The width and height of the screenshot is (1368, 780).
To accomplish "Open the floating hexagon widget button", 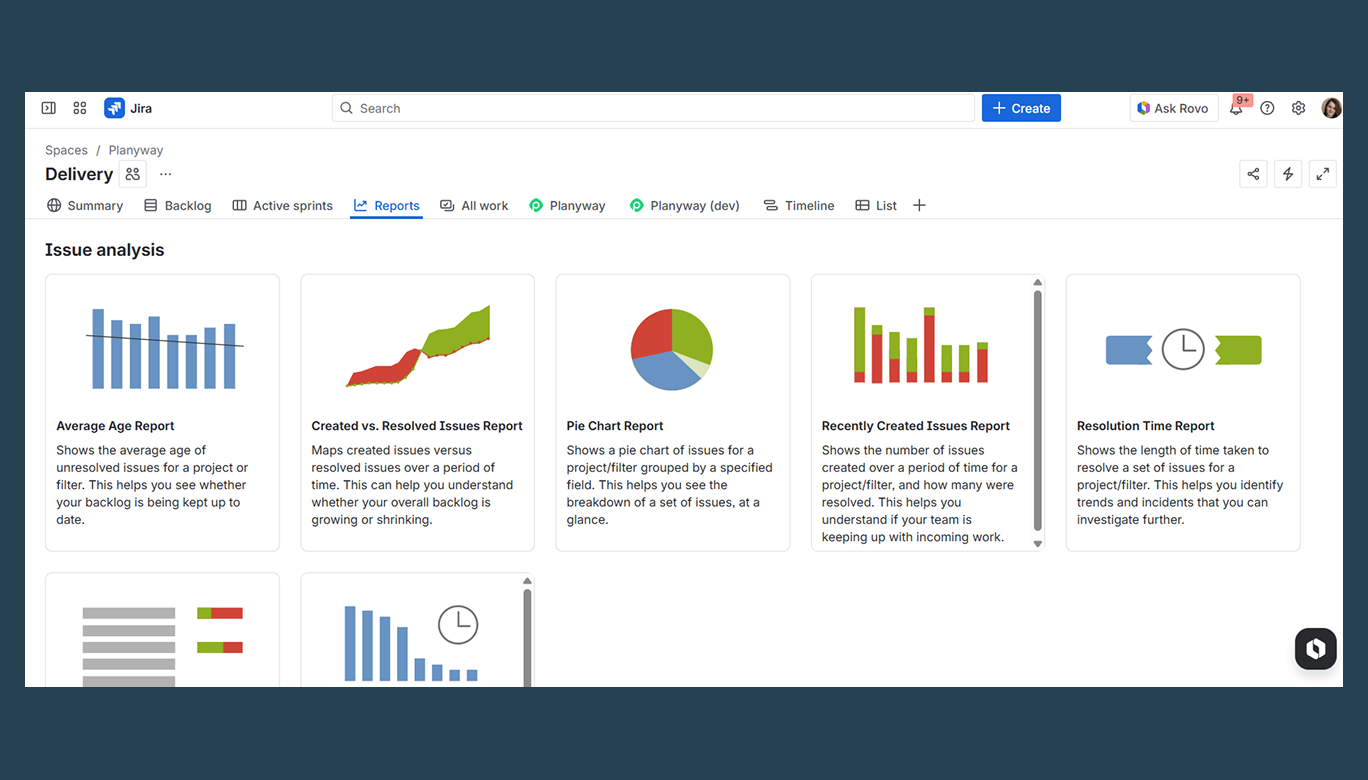I will click(1316, 648).
